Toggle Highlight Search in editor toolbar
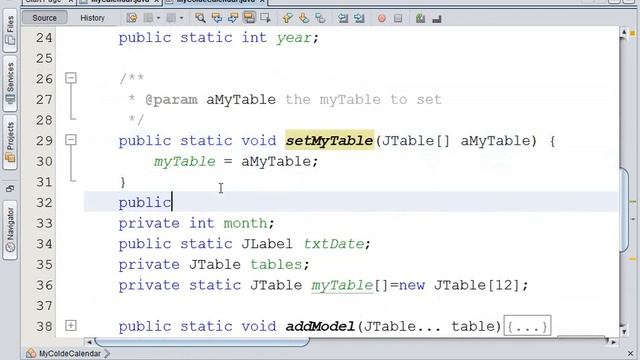This screenshot has width=640, height=360. (x=249, y=18)
